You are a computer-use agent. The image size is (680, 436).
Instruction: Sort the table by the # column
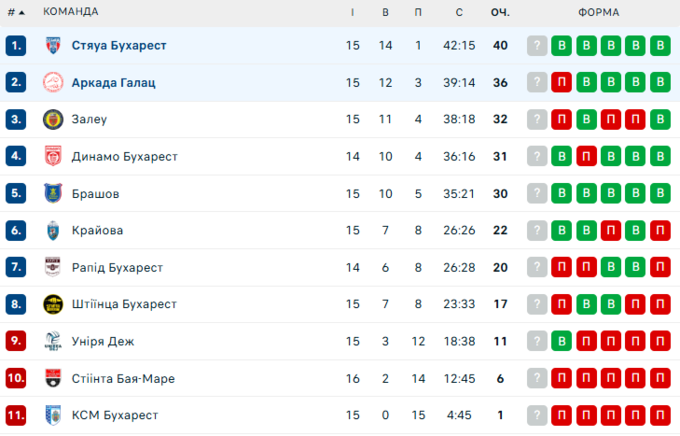(16, 12)
